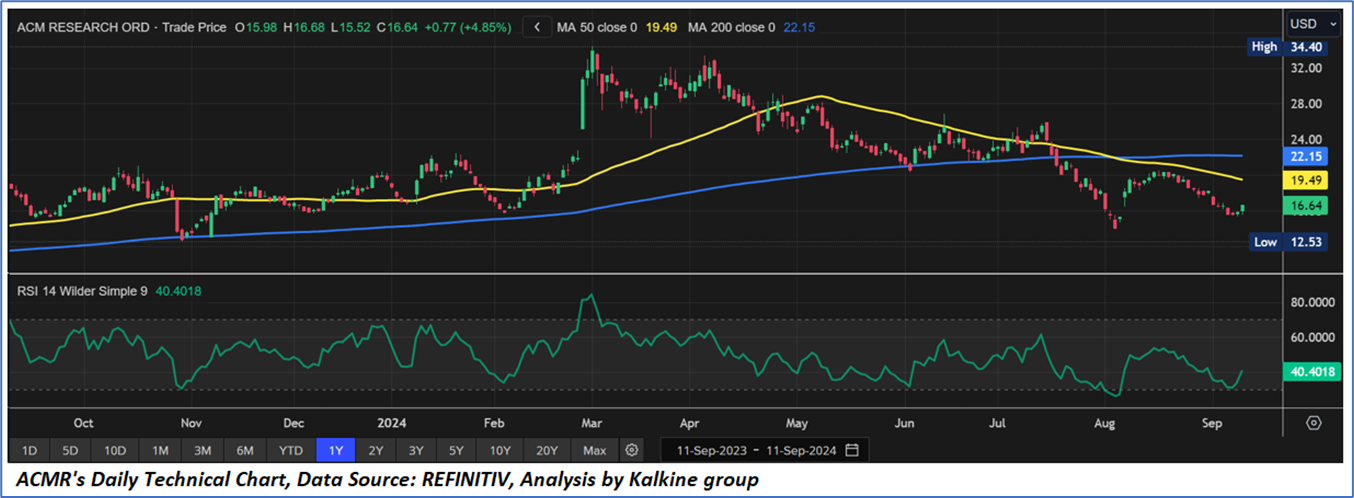Click the chart settings icon at bottom right
The height and width of the screenshot is (498, 1354).
(x=1314, y=423)
